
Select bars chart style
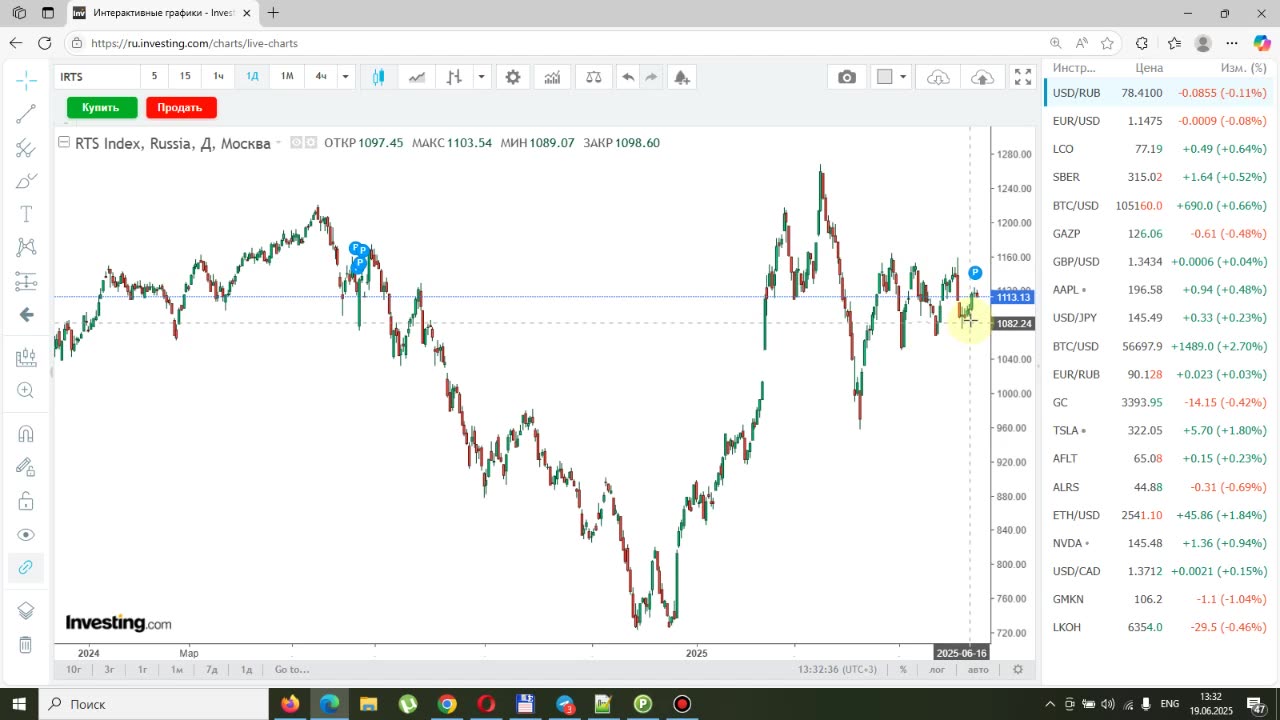click(454, 77)
